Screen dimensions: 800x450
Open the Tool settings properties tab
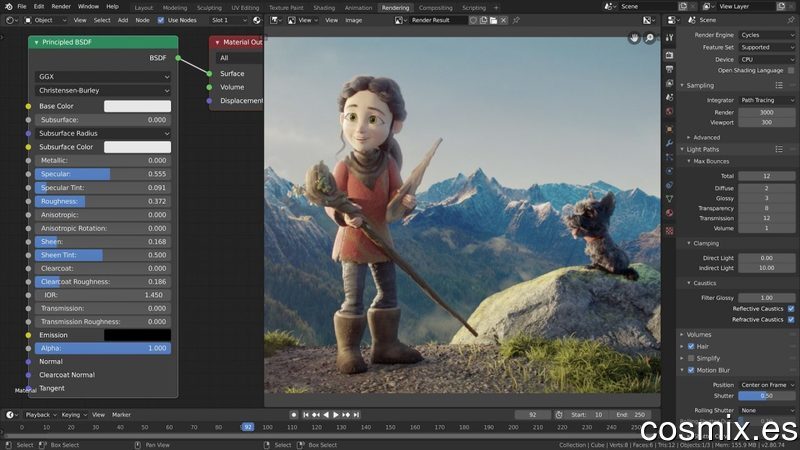point(669,37)
